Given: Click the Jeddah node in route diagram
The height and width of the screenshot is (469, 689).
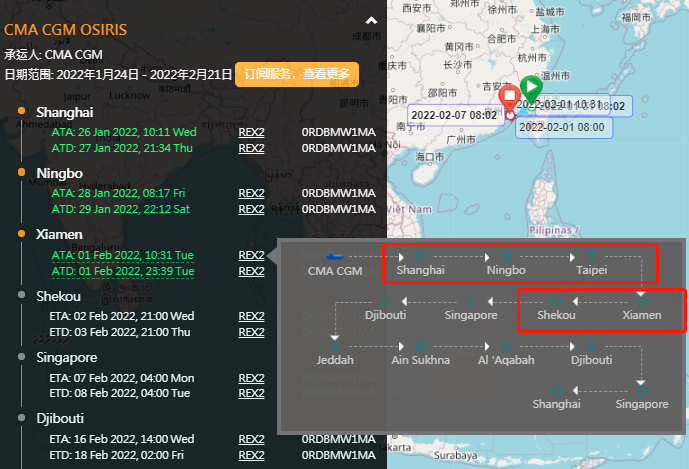Looking at the screenshot, I should tap(335, 359).
